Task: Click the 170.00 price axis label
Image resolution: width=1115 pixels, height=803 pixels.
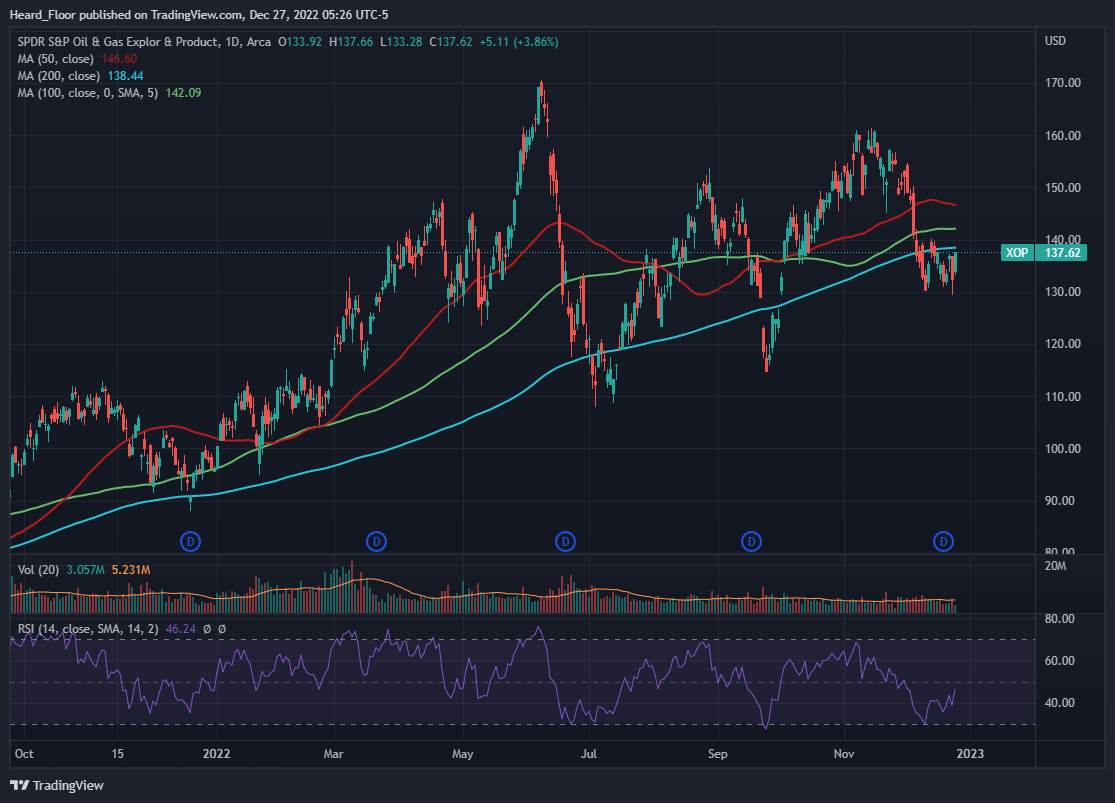Action: pos(1062,83)
